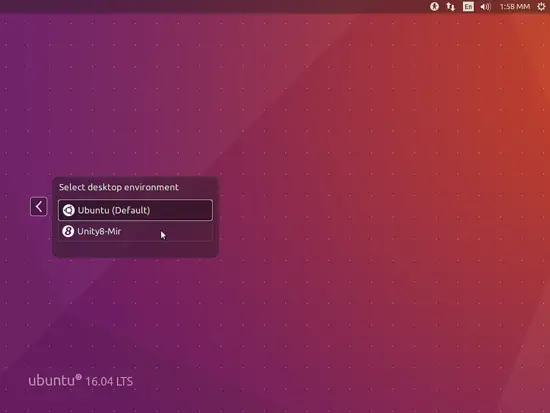Screen dimensions: 550x413
Task: Open the clock showing 1:58
Action: pos(515,6)
